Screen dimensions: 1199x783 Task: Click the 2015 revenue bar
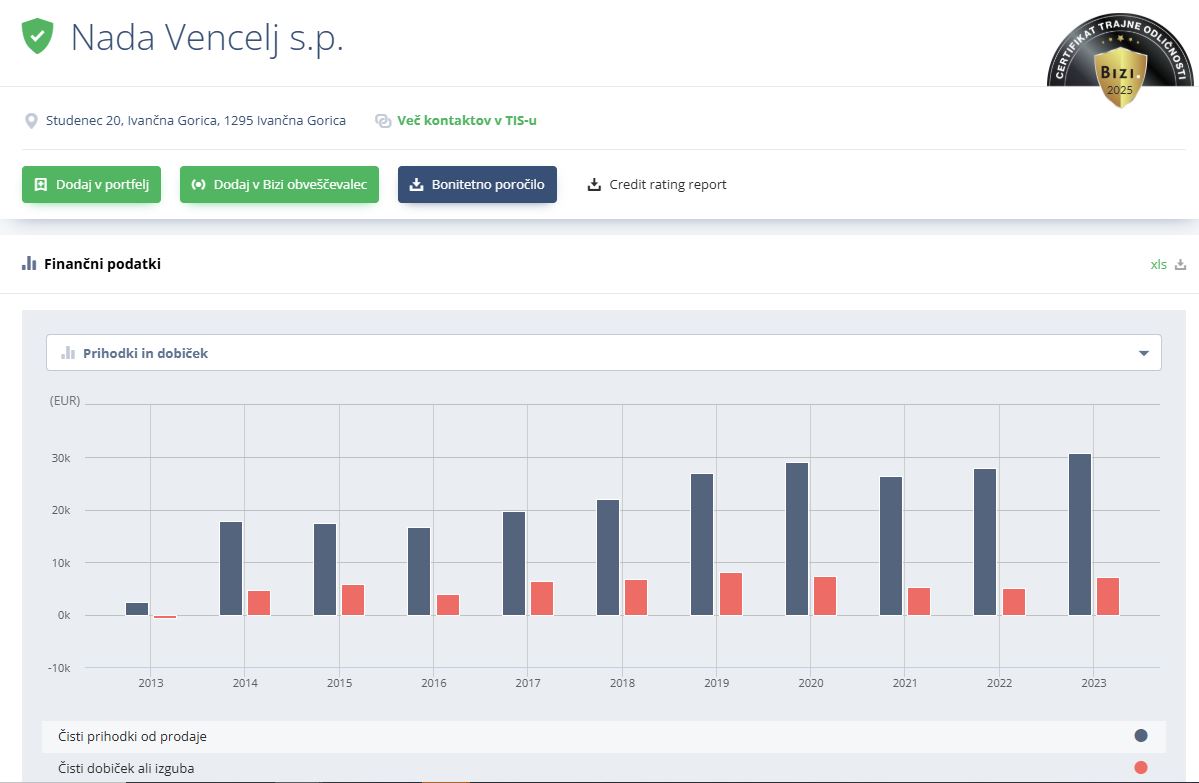(x=325, y=570)
